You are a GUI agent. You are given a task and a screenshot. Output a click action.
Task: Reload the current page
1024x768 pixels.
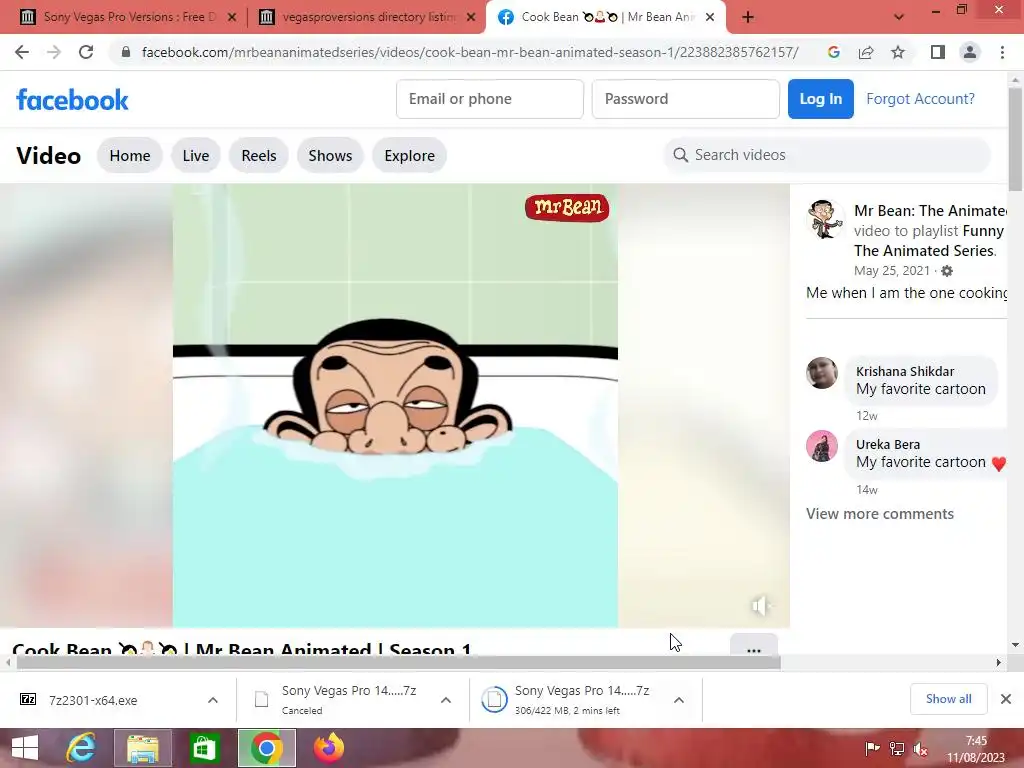coord(86,52)
